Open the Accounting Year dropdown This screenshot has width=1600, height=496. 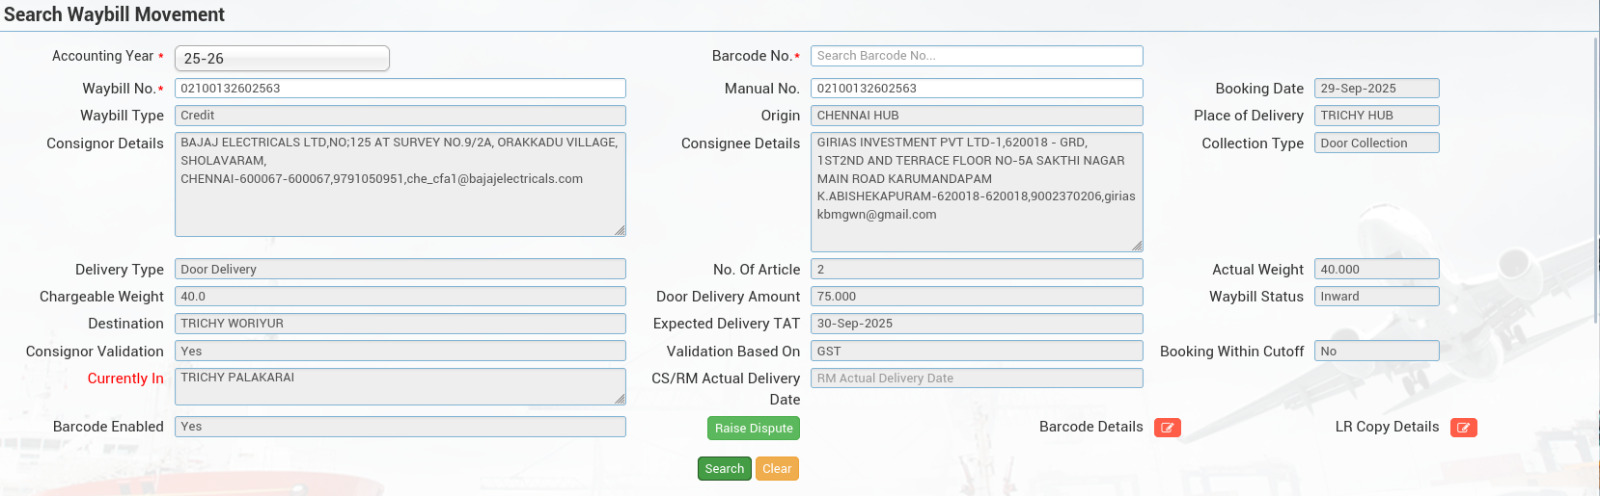coord(282,59)
